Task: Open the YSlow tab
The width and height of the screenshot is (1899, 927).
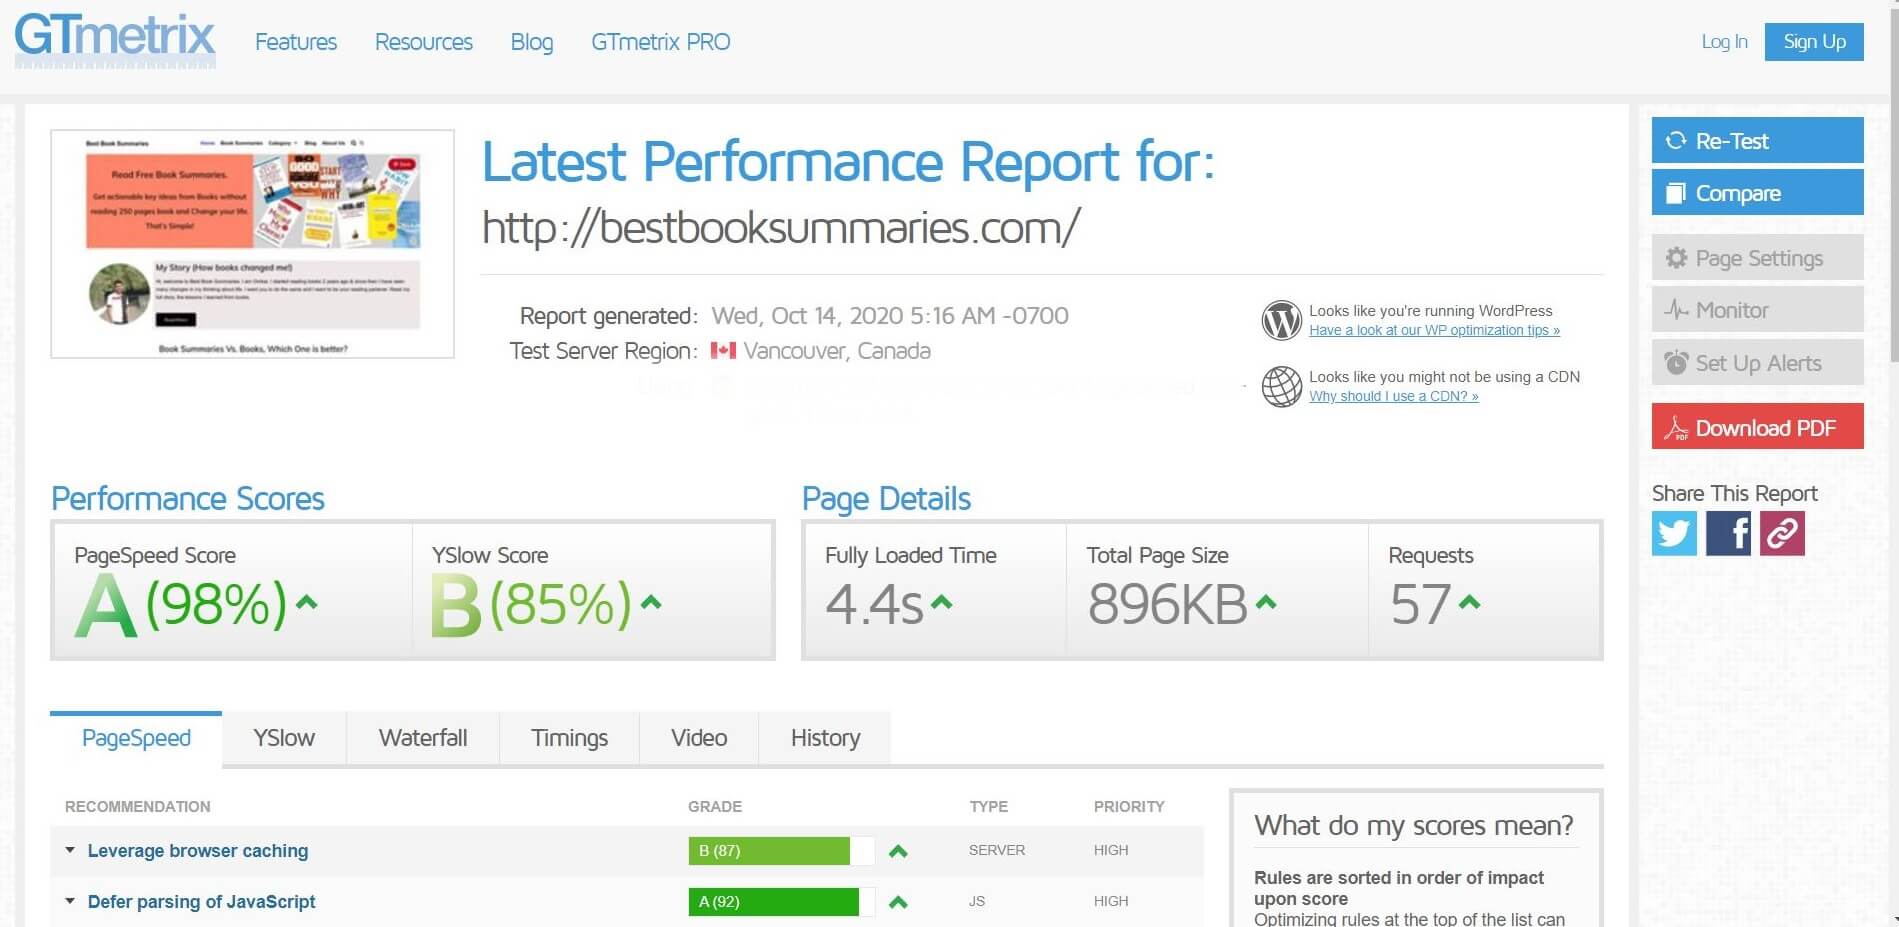Action: [284, 738]
